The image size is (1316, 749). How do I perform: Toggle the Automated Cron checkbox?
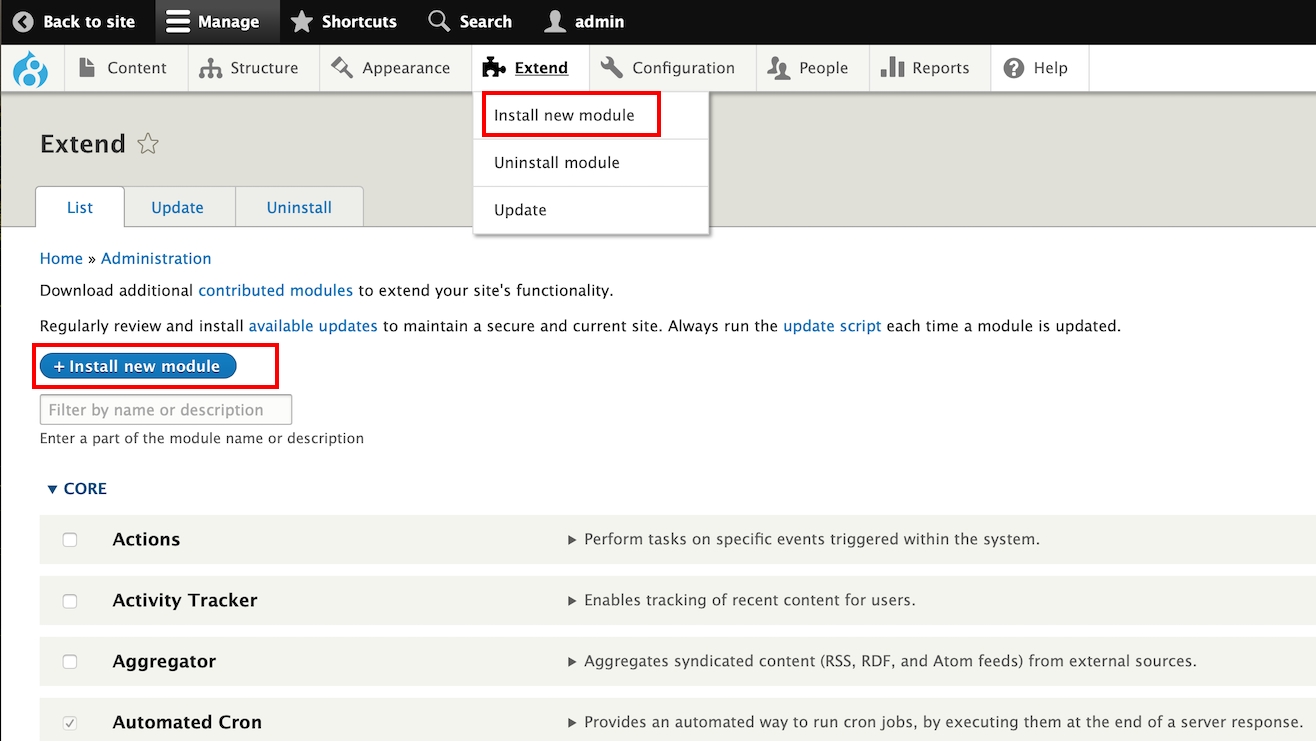click(70, 723)
